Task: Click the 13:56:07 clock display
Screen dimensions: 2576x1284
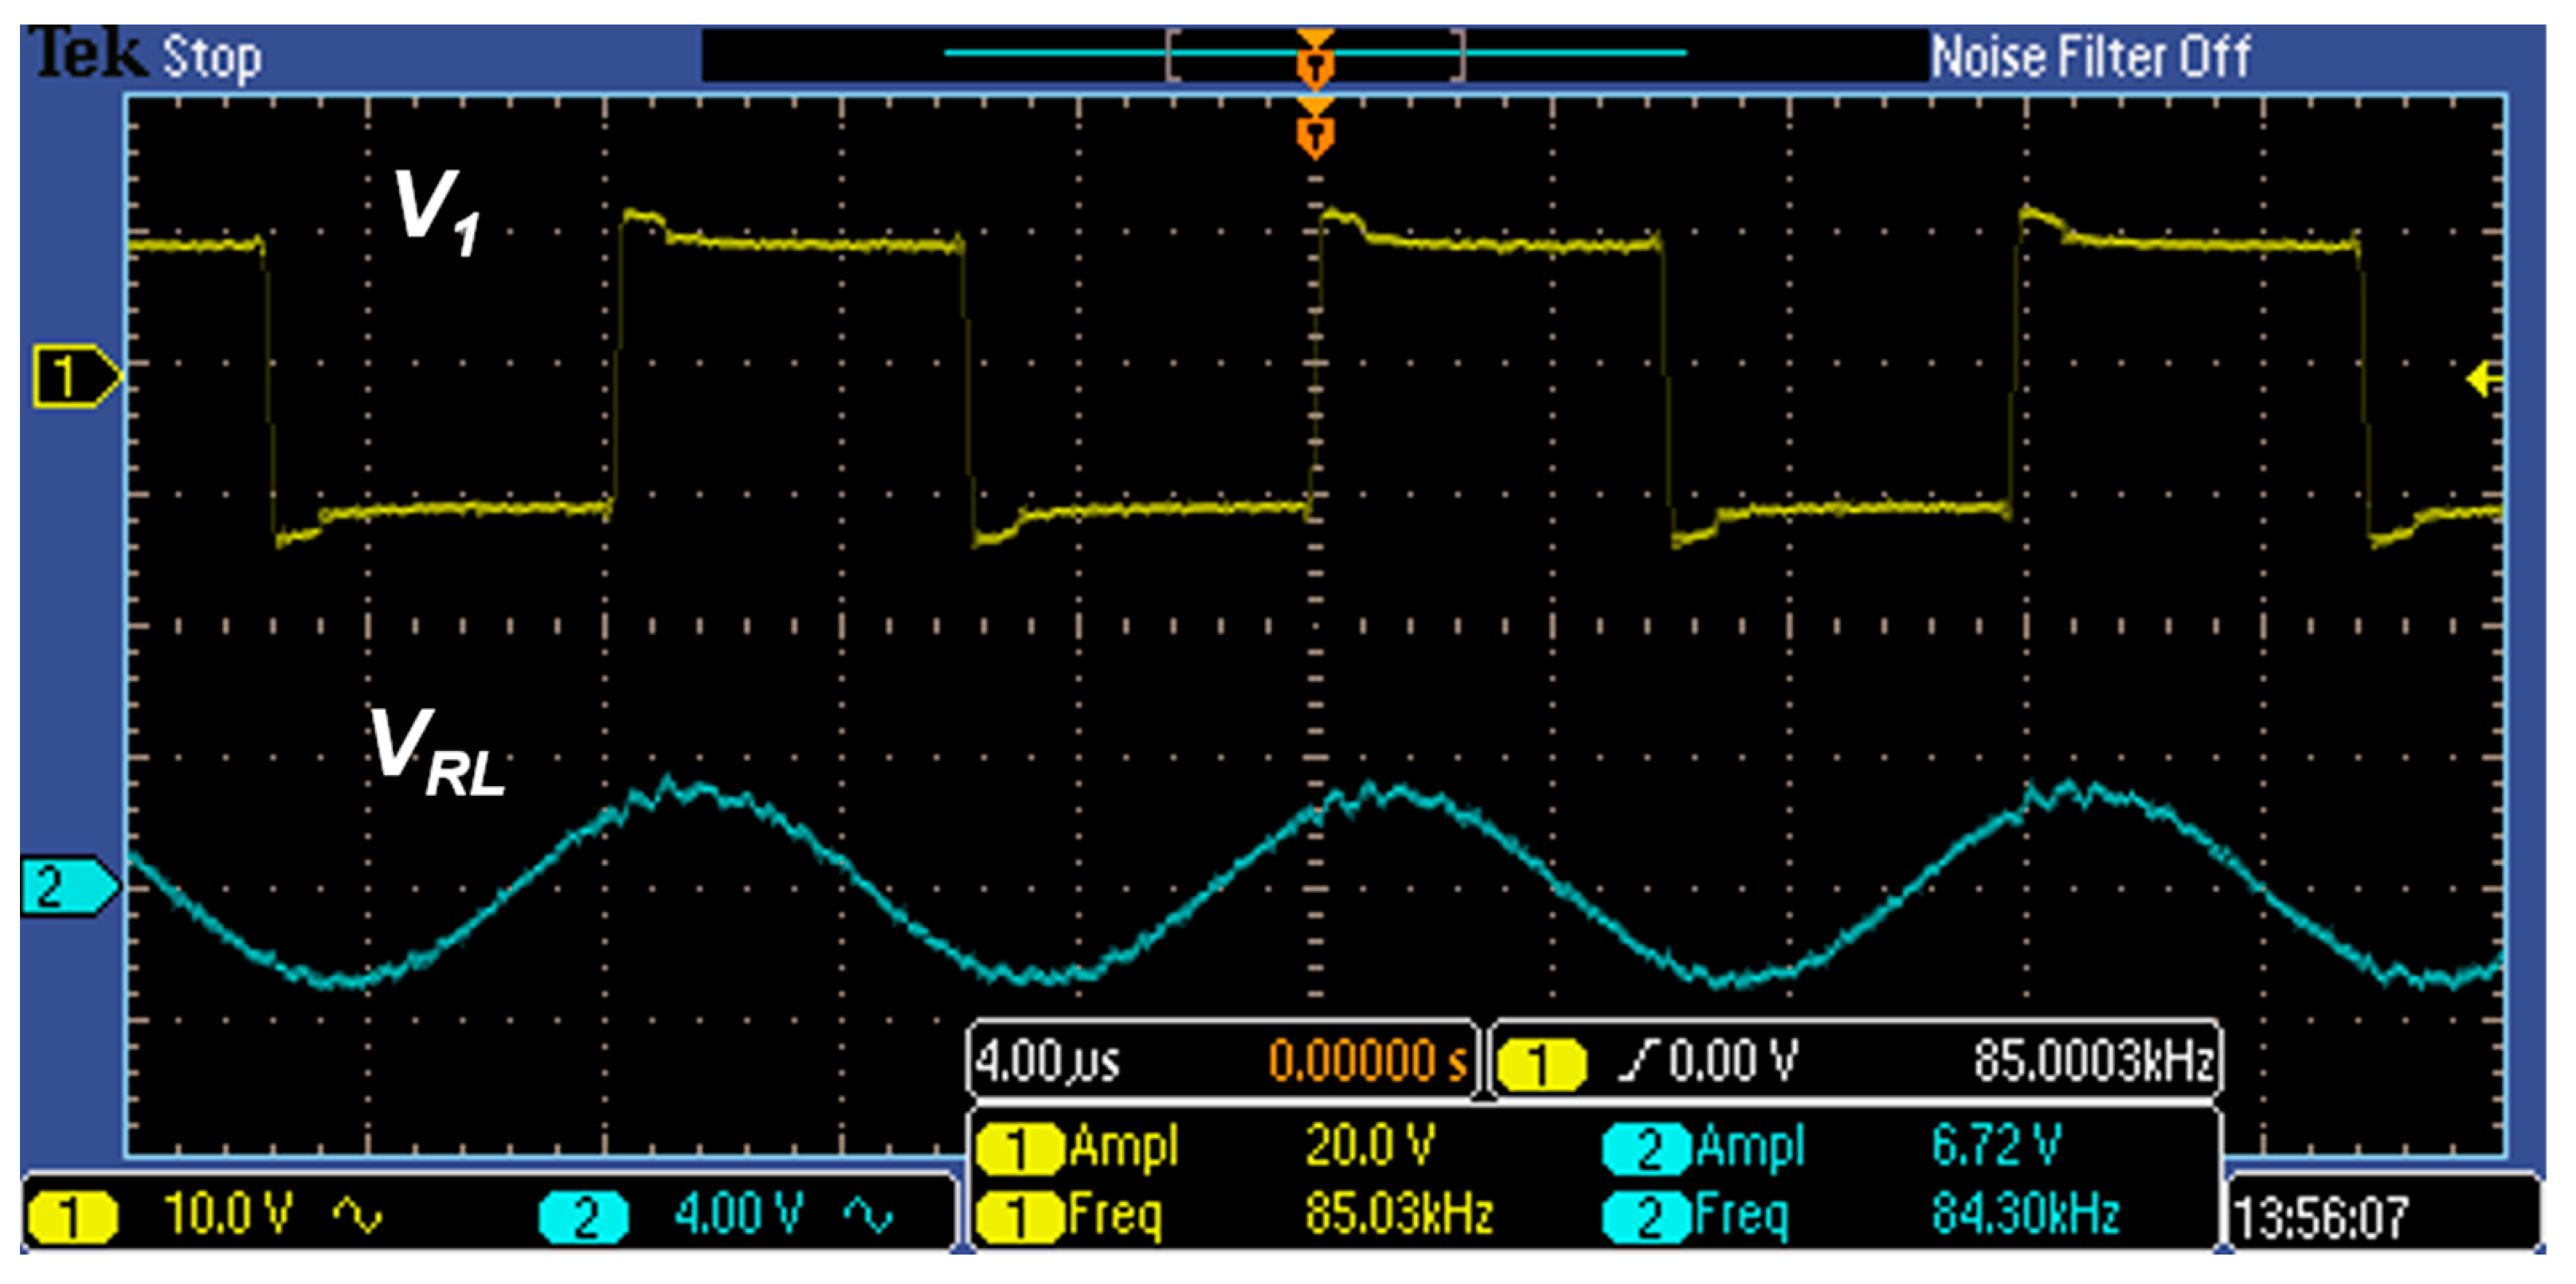Action: point(2320,1218)
